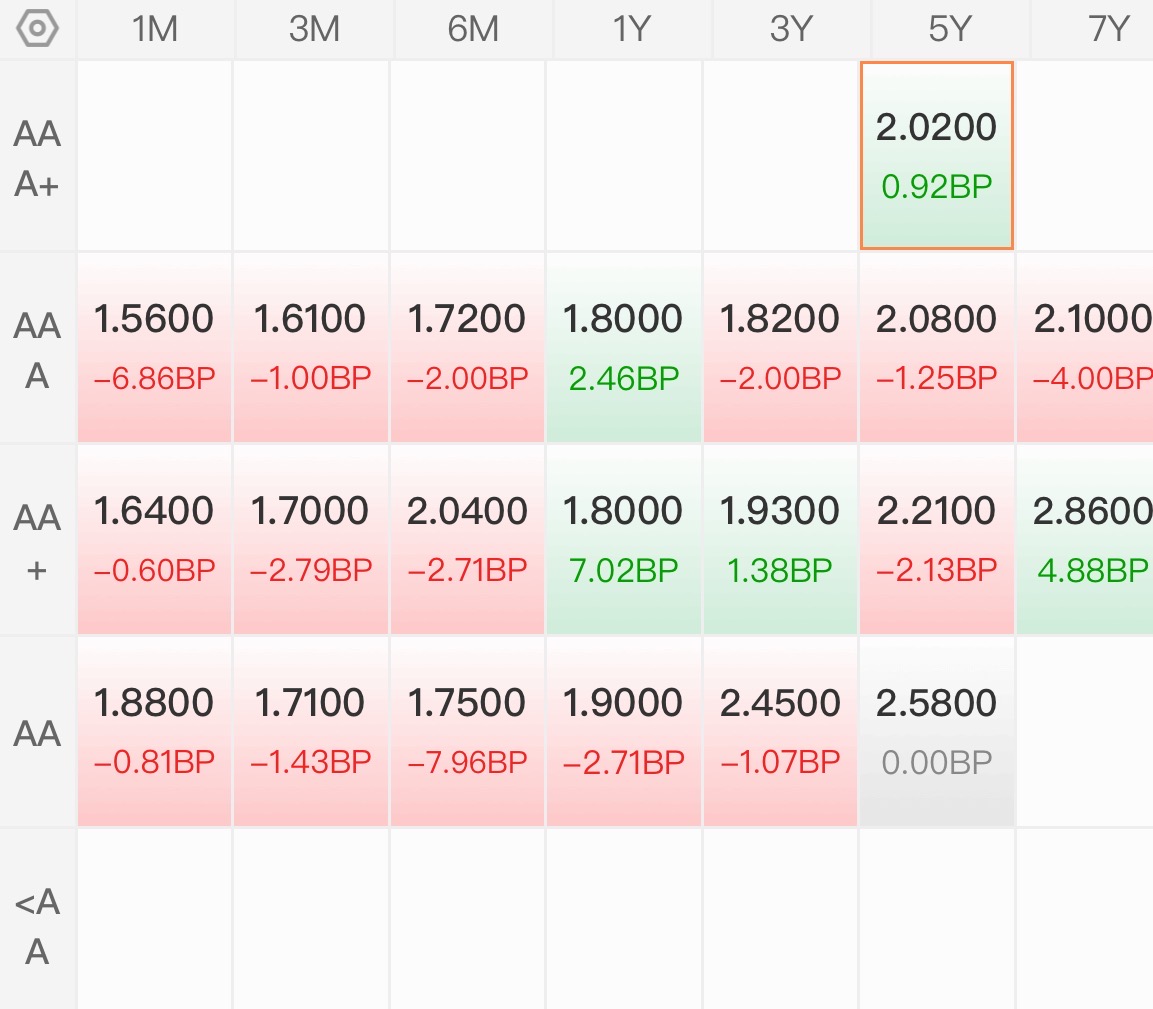Open the AA 5Y cell with 0.00BP
Viewport: 1153px width, 1009px height.
[937, 732]
